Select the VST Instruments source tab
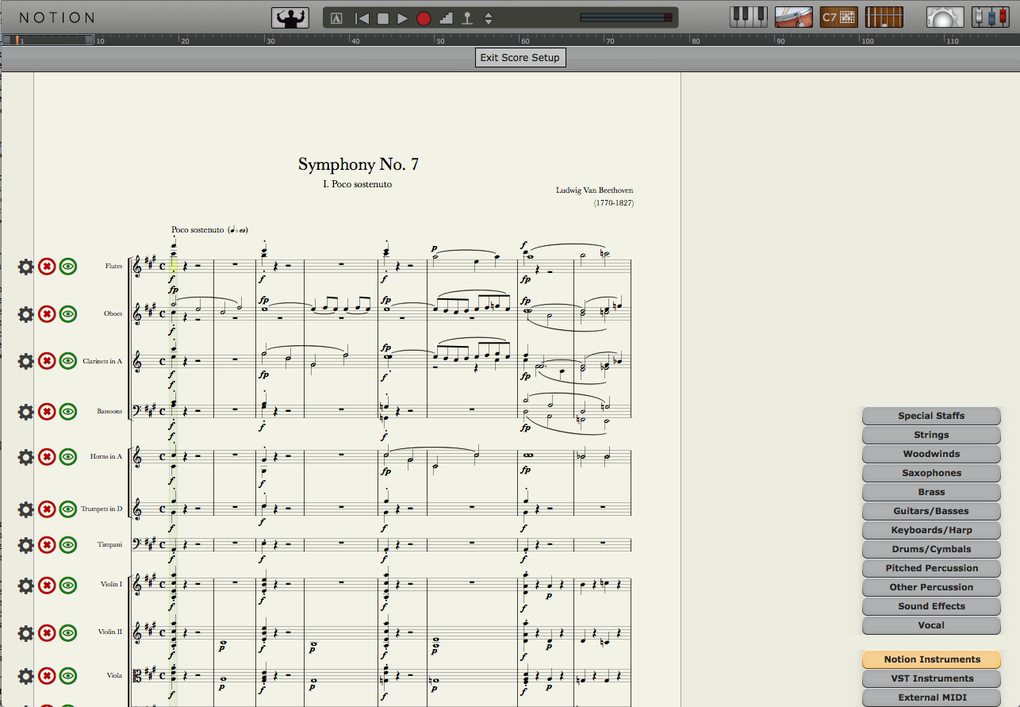Viewport: 1020px width, 707px height. [932, 678]
